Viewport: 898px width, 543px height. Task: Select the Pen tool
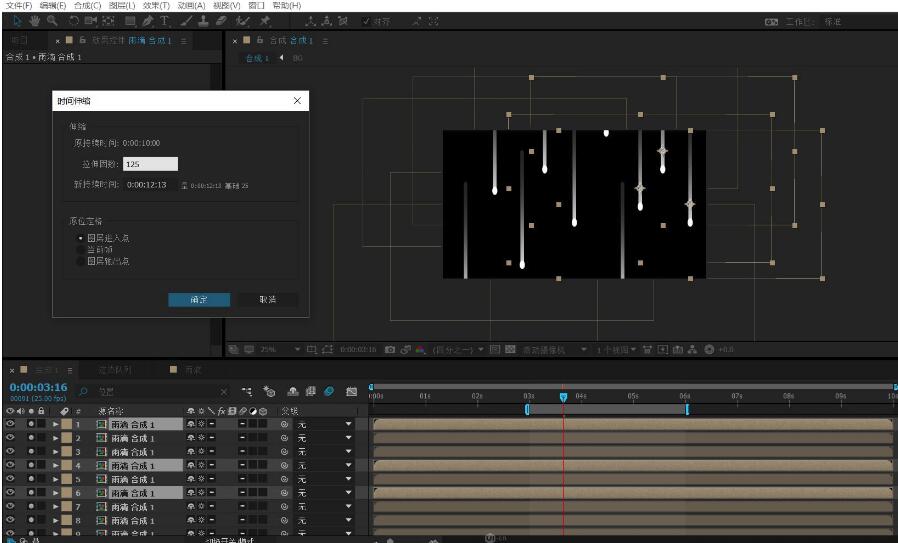[x=148, y=21]
